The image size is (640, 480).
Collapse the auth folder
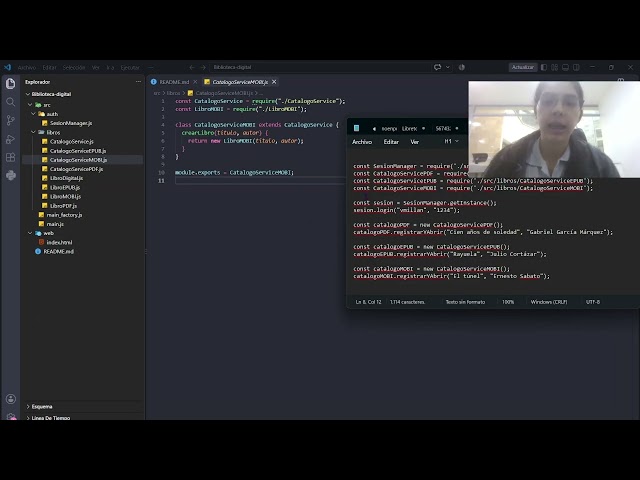point(33,114)
